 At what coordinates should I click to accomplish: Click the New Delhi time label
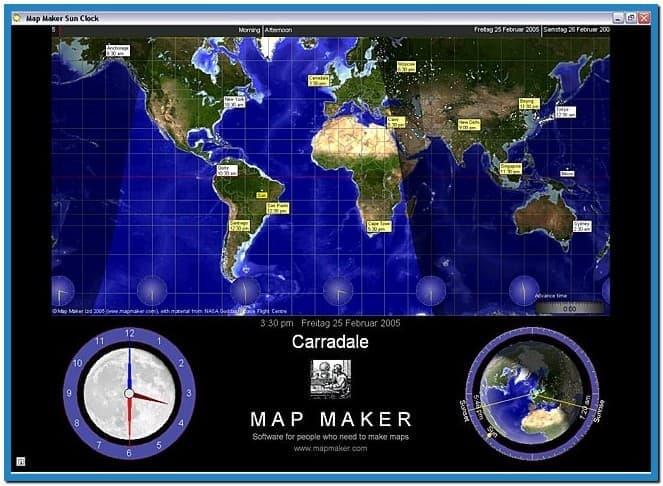469,125
